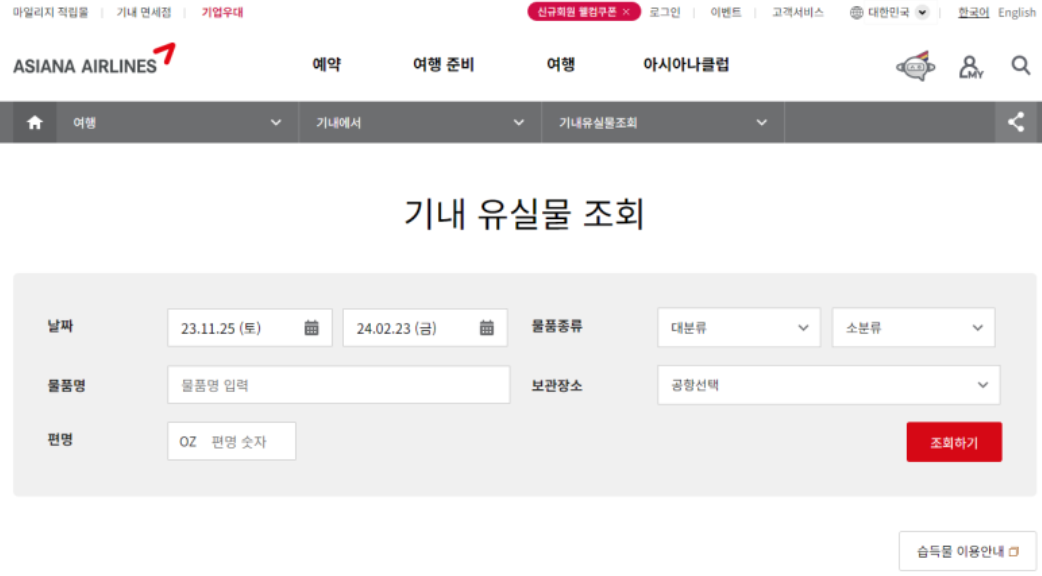This screenshot has width=1042, height=576.
Task: Click the 물품명 입력 text field
Action: [x=338, y=385]
